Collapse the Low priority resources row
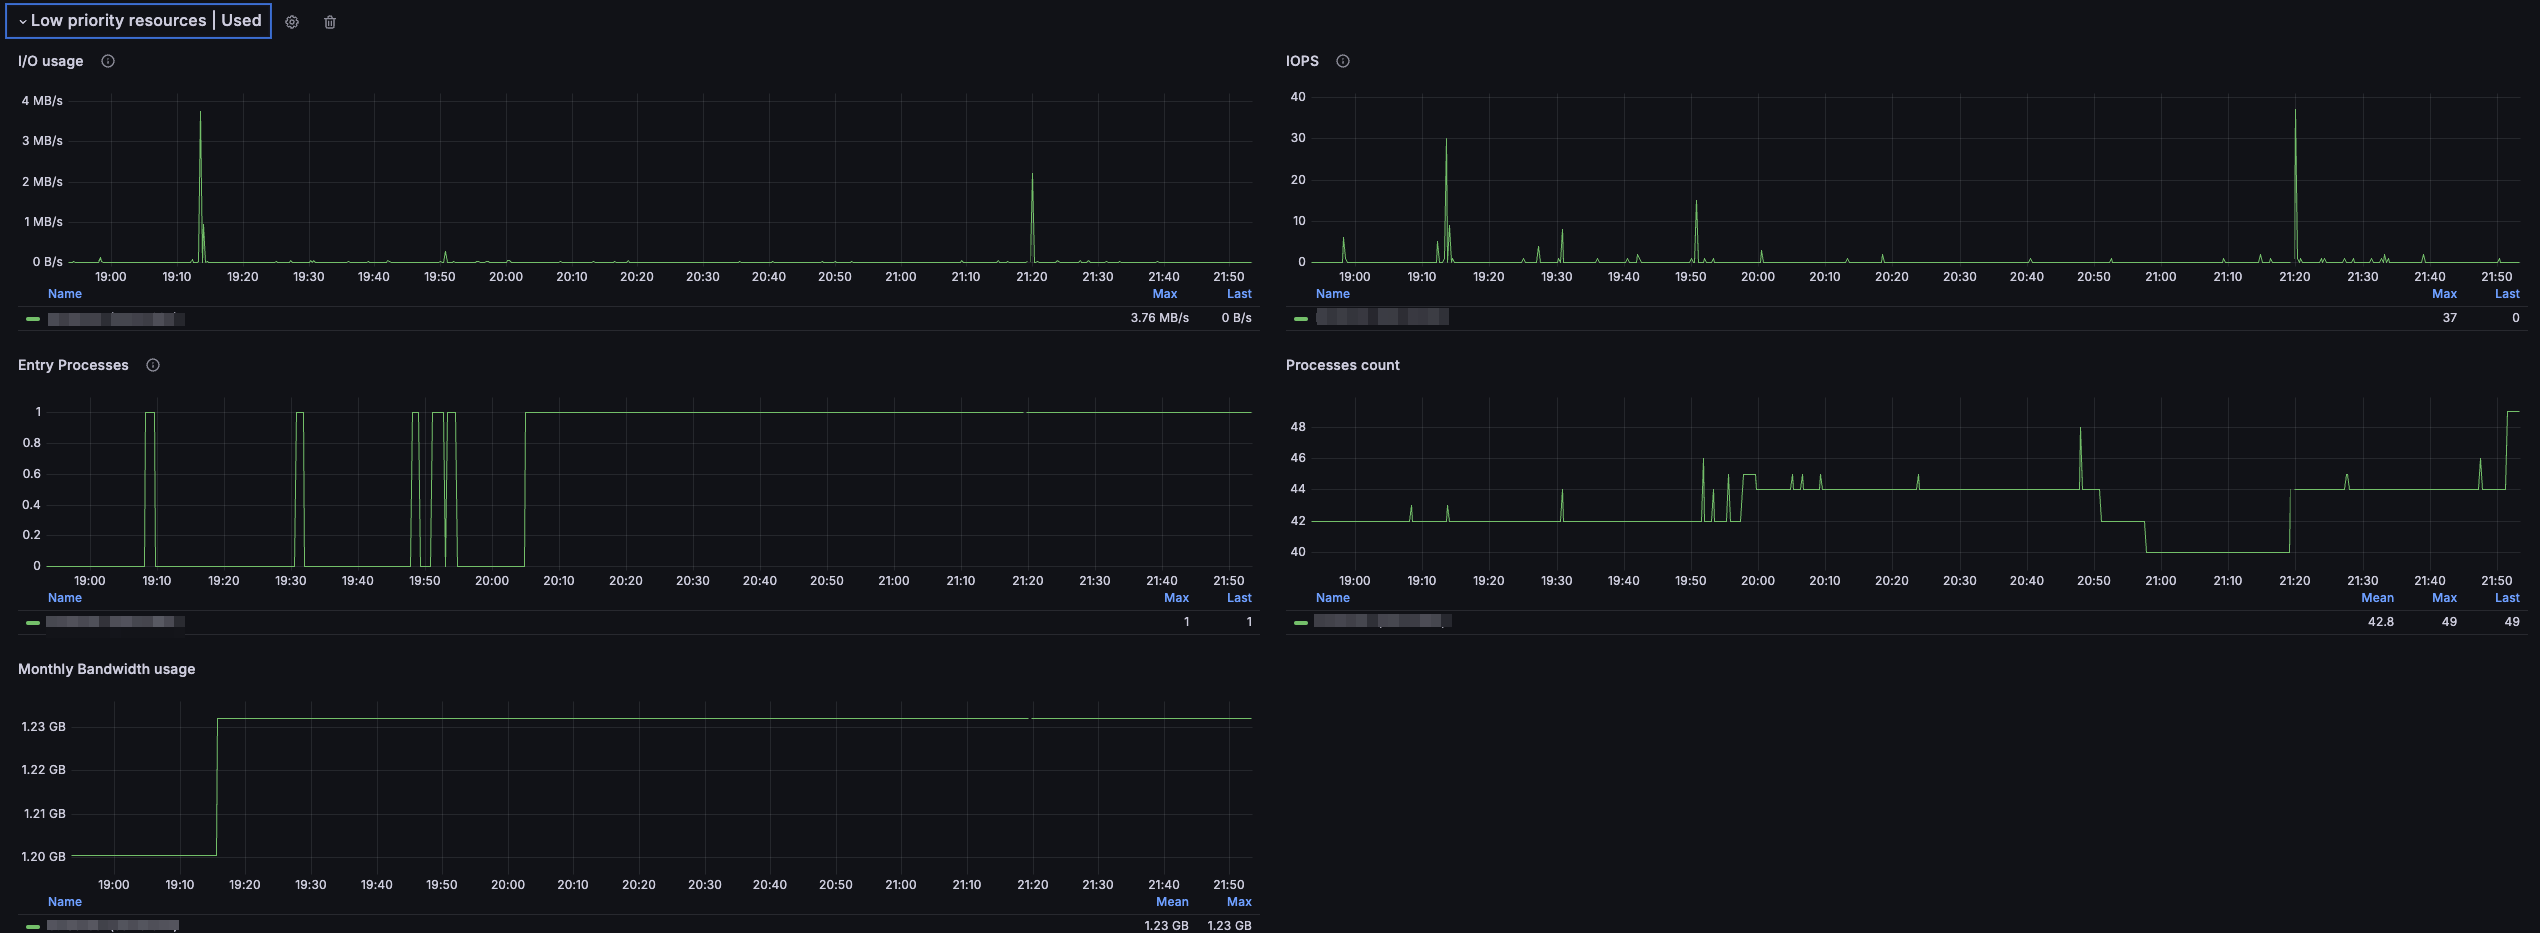 (x=139, y=21)
